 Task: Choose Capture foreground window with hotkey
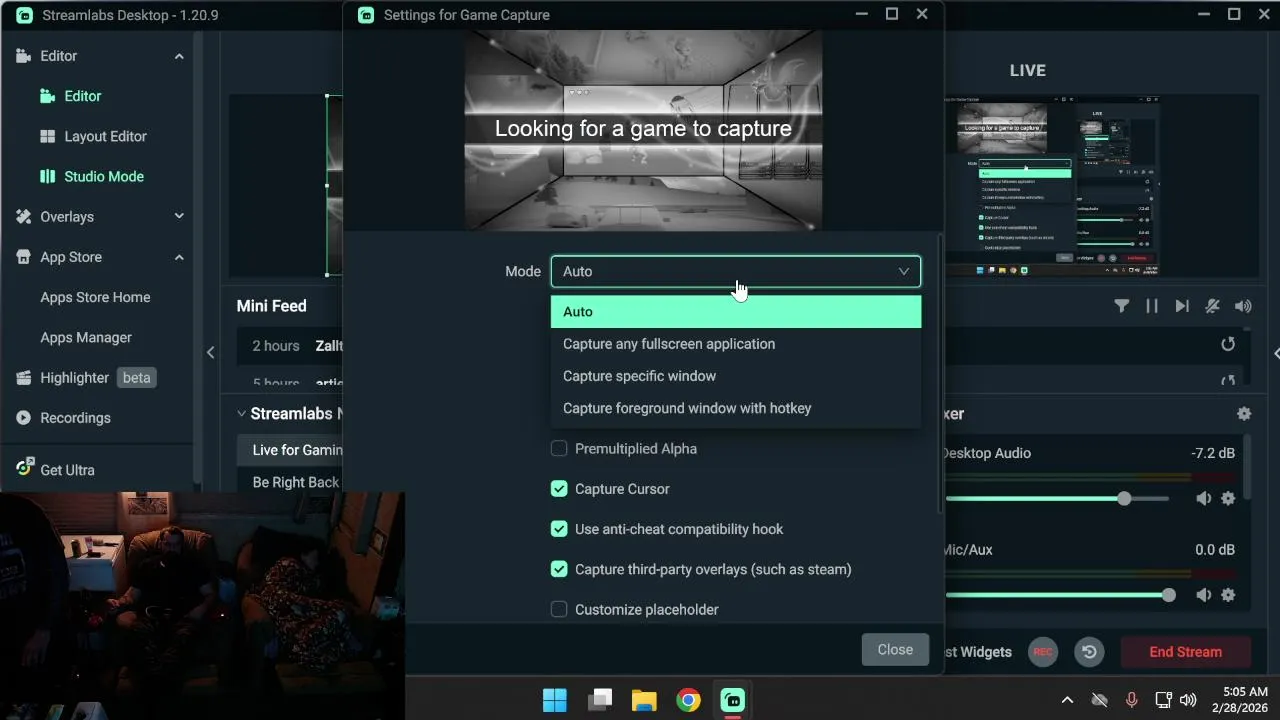pos(735,408)
